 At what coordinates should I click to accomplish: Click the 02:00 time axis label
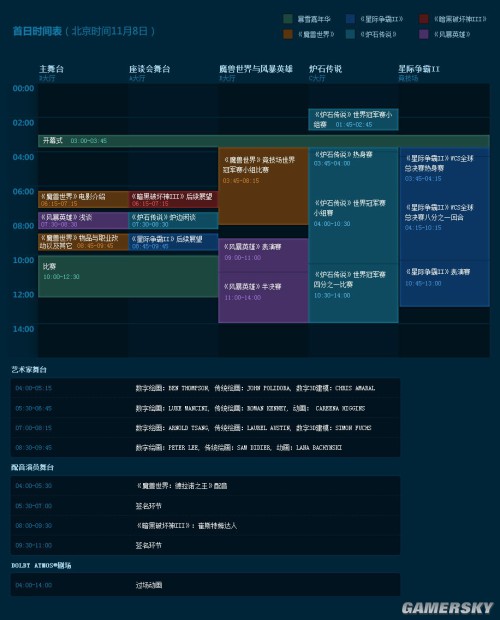(23, 123)
